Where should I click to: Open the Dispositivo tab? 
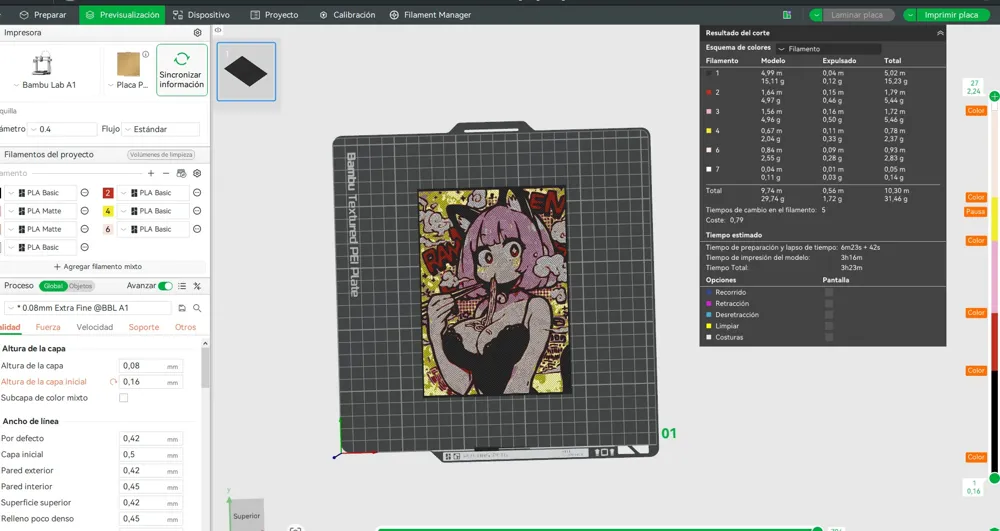(x=202, y=15)
